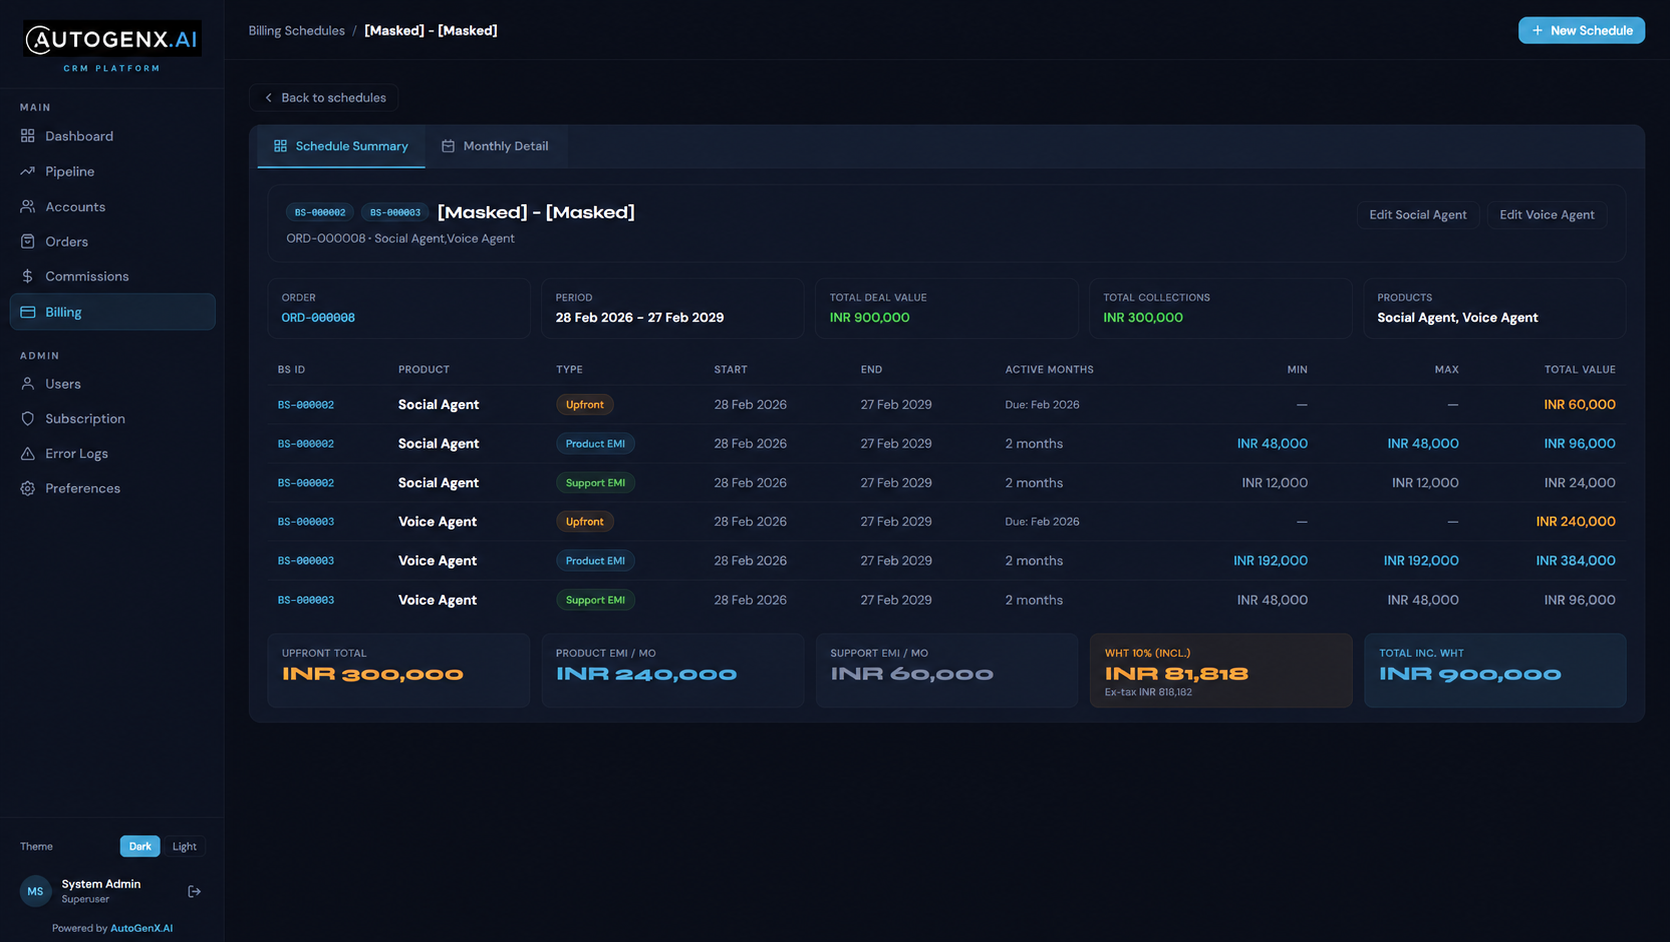1670x942 pixels.
Task: Click Edit Voice Agent button
Action: pyautogui.click(x=1546, y=215)
